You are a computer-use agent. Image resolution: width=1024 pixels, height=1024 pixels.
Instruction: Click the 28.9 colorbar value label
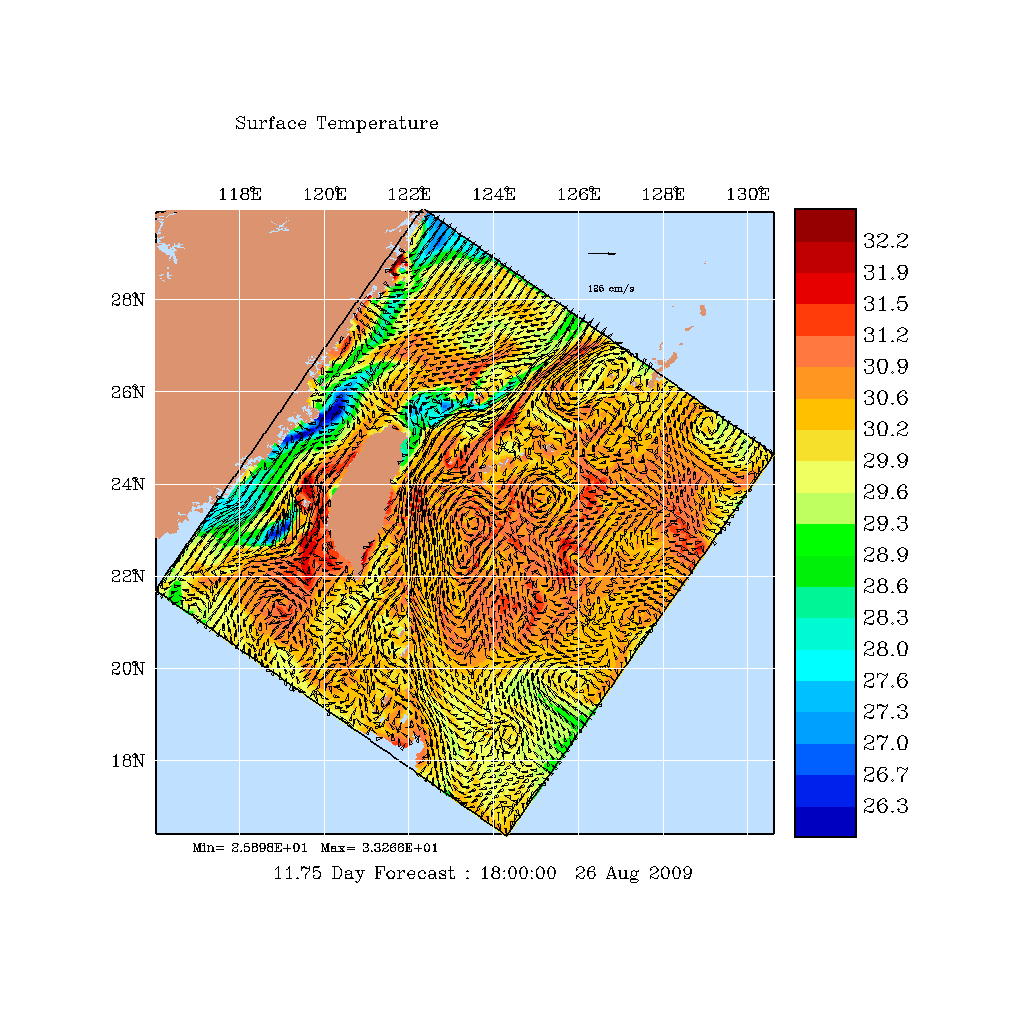tap(885, 554)
